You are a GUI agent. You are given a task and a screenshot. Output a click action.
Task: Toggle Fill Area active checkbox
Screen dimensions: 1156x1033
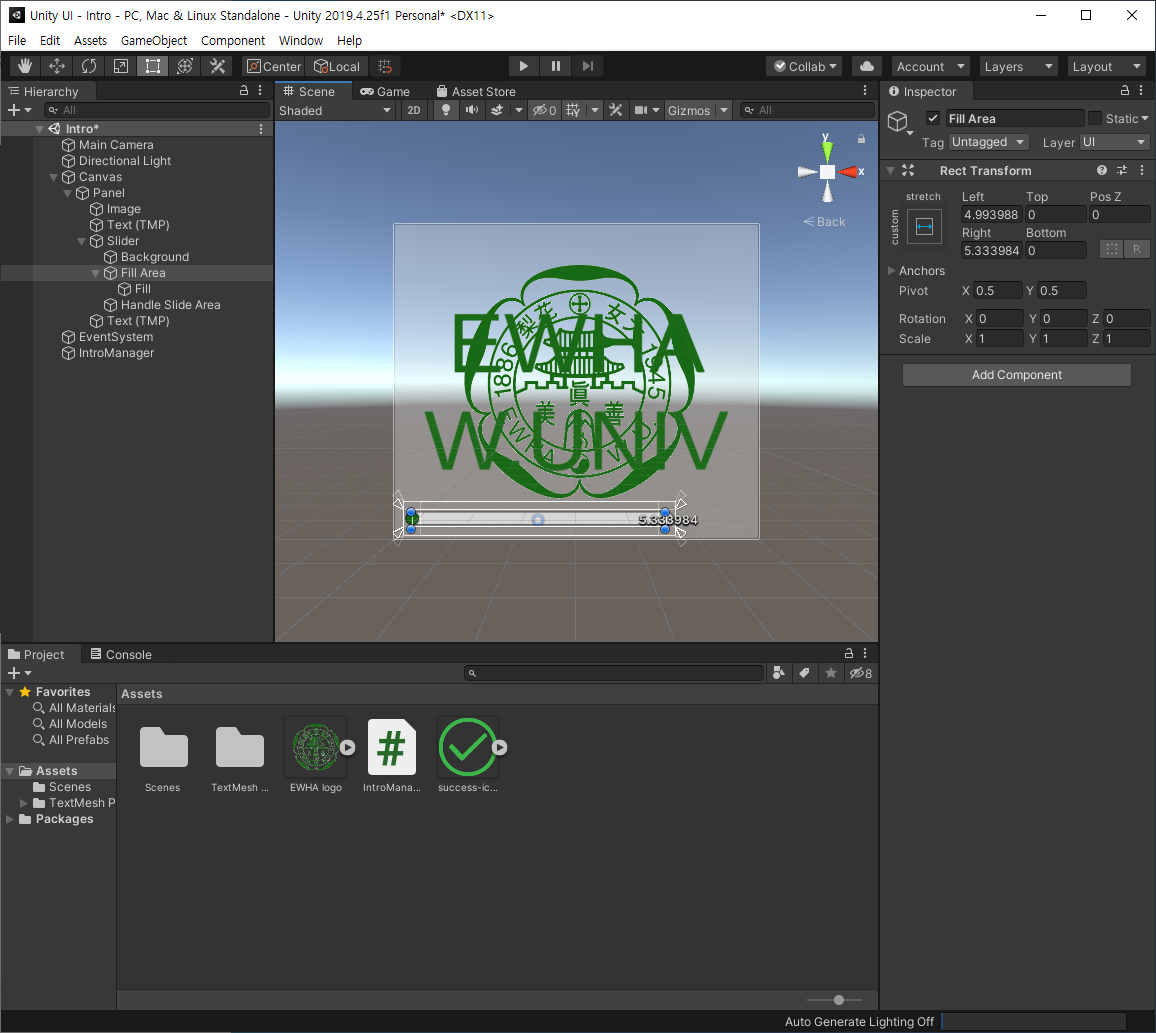click(933, 118)
